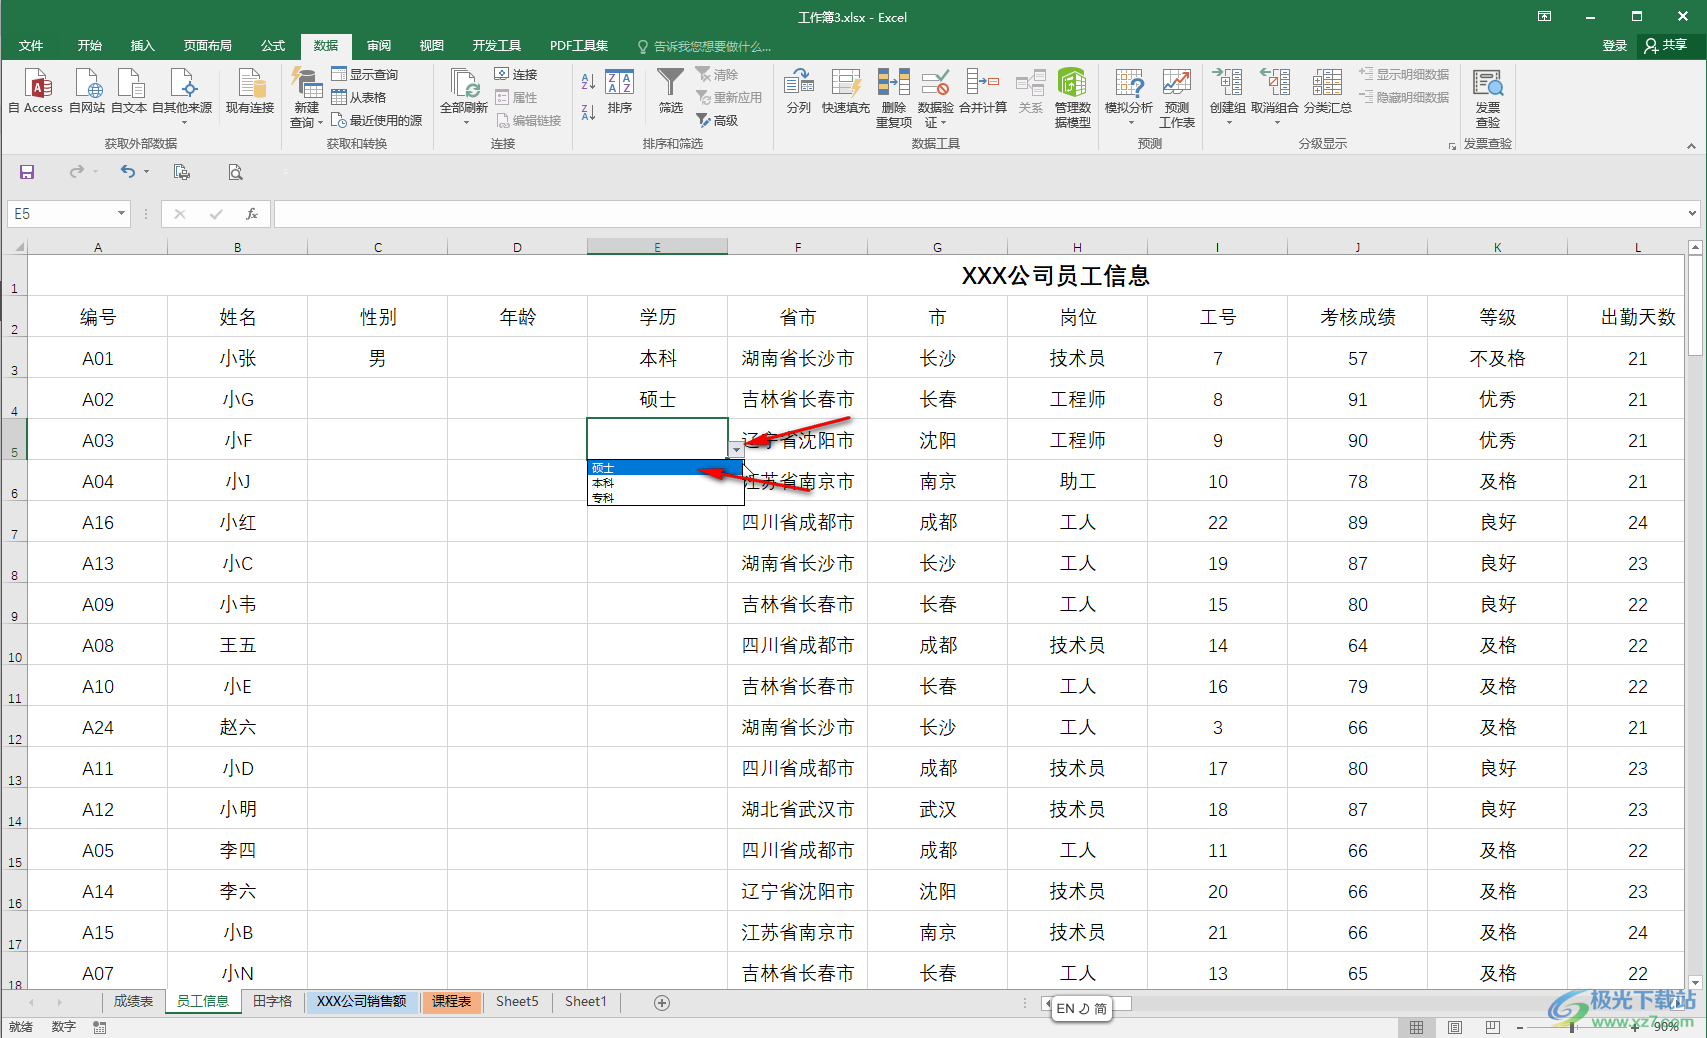
Task: Collapse the ribbon arrow
Action: 1691,146
